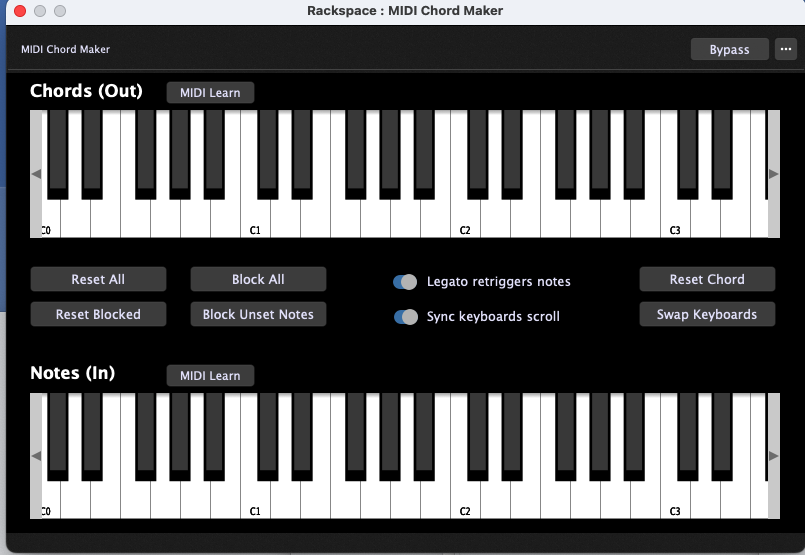This screenshot has height=555, width=805.
Task: Click right arrow of Notes keyboard
Action: pyautogui.click(x=774, y=456)
